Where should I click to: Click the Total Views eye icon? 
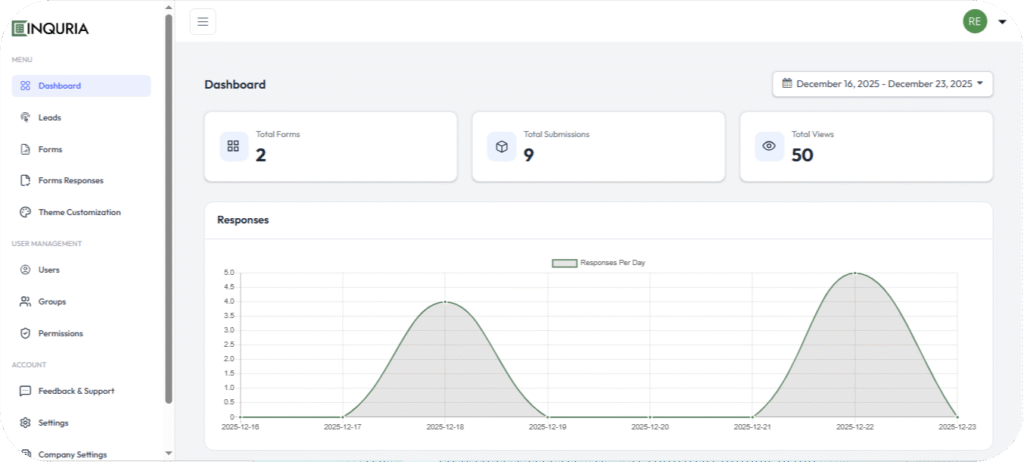(769, 146)
